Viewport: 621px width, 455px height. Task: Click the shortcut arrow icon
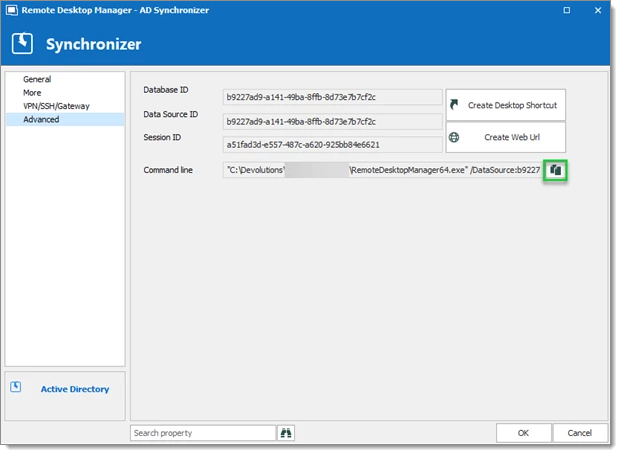454,105
